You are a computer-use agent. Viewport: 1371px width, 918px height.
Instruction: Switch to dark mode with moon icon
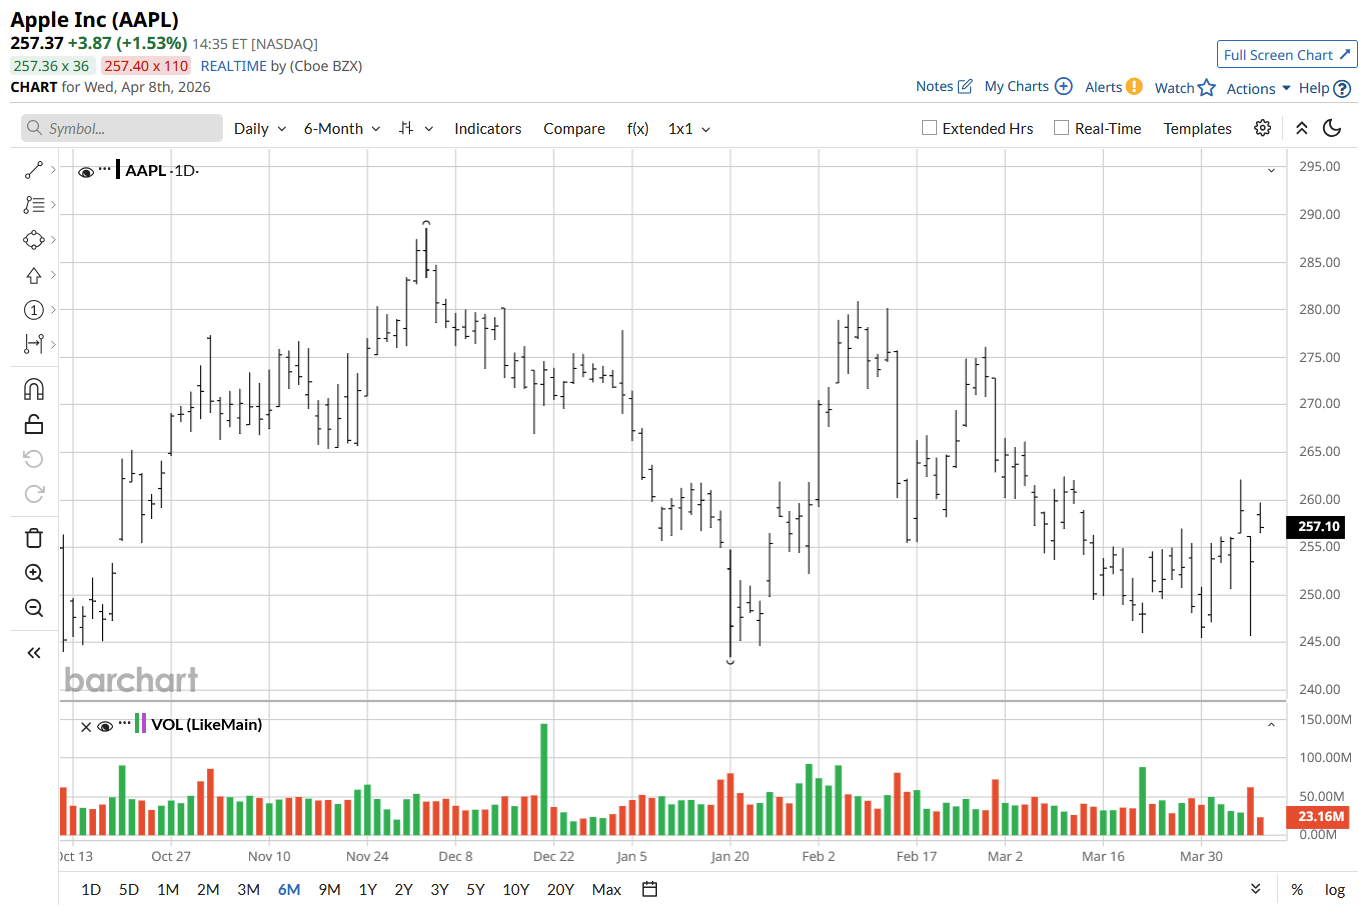(1332, 128)
